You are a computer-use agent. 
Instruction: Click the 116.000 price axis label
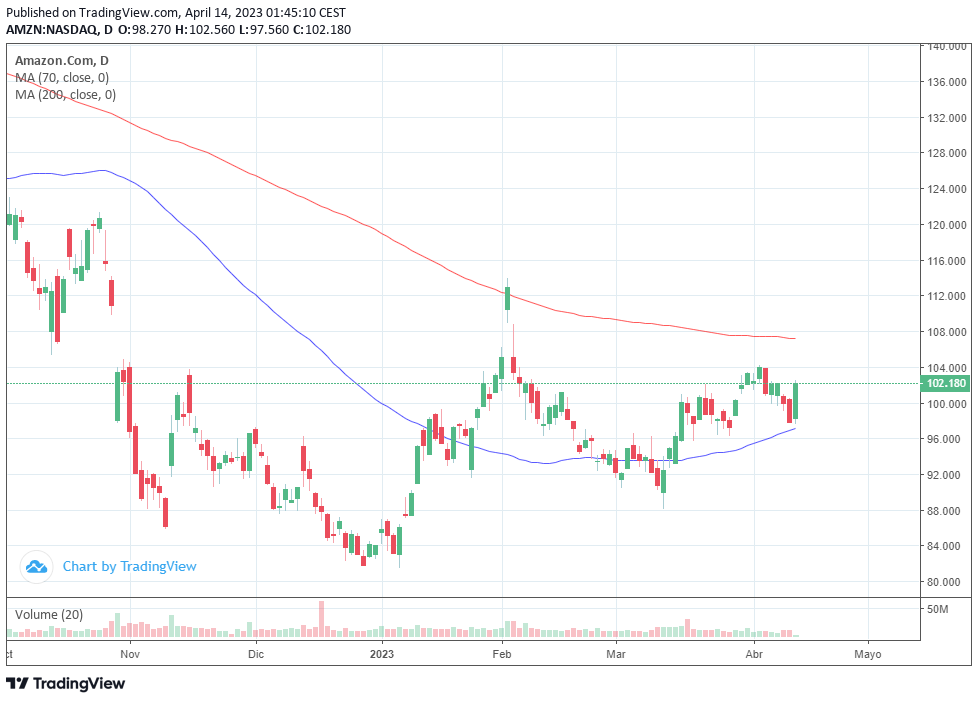coord(947,261)
